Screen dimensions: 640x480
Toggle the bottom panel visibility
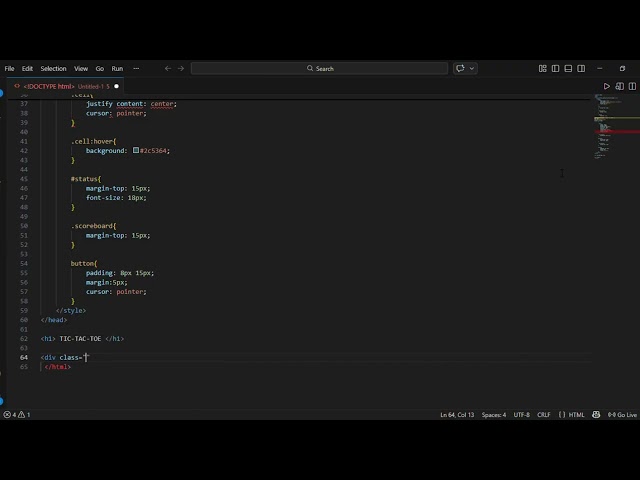[568, 69]
